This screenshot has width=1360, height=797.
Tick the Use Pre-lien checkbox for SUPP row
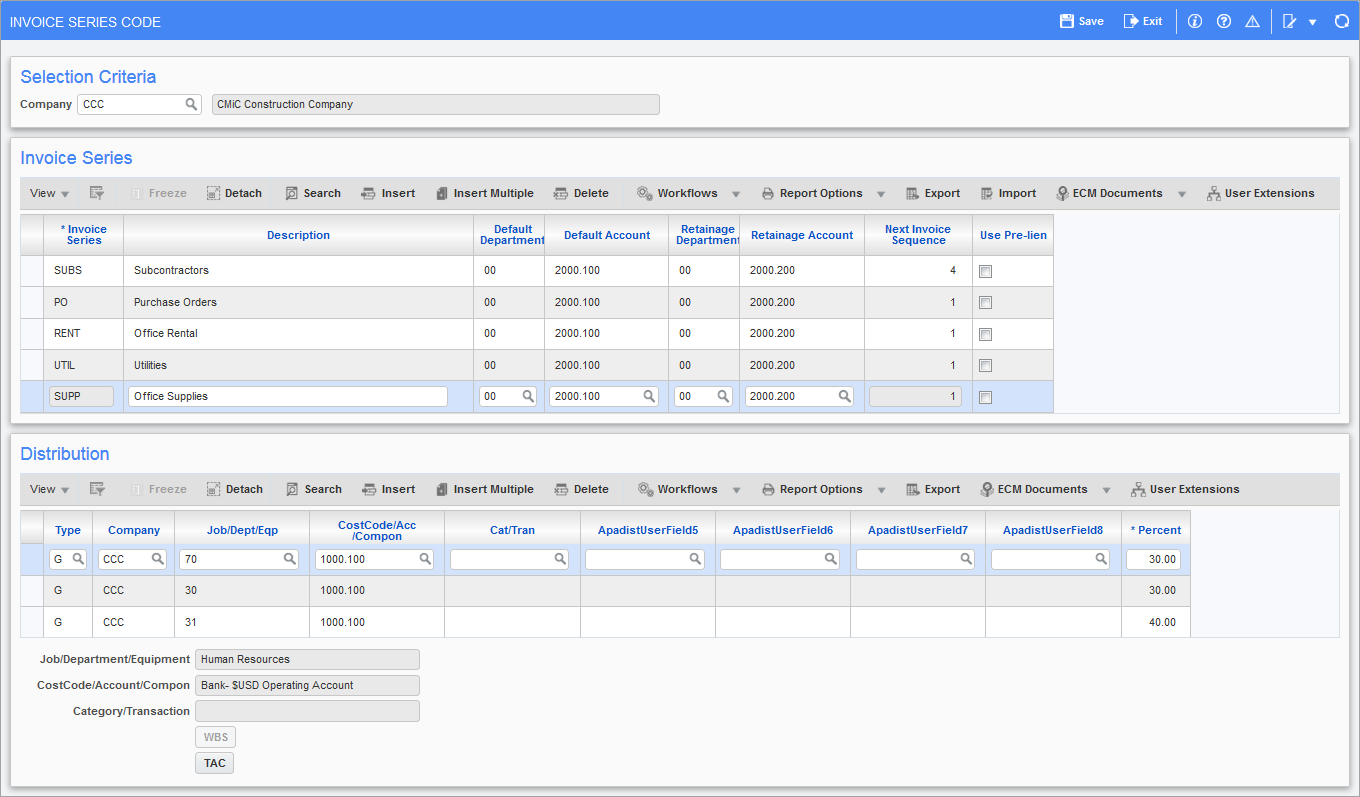click(985, 396)
